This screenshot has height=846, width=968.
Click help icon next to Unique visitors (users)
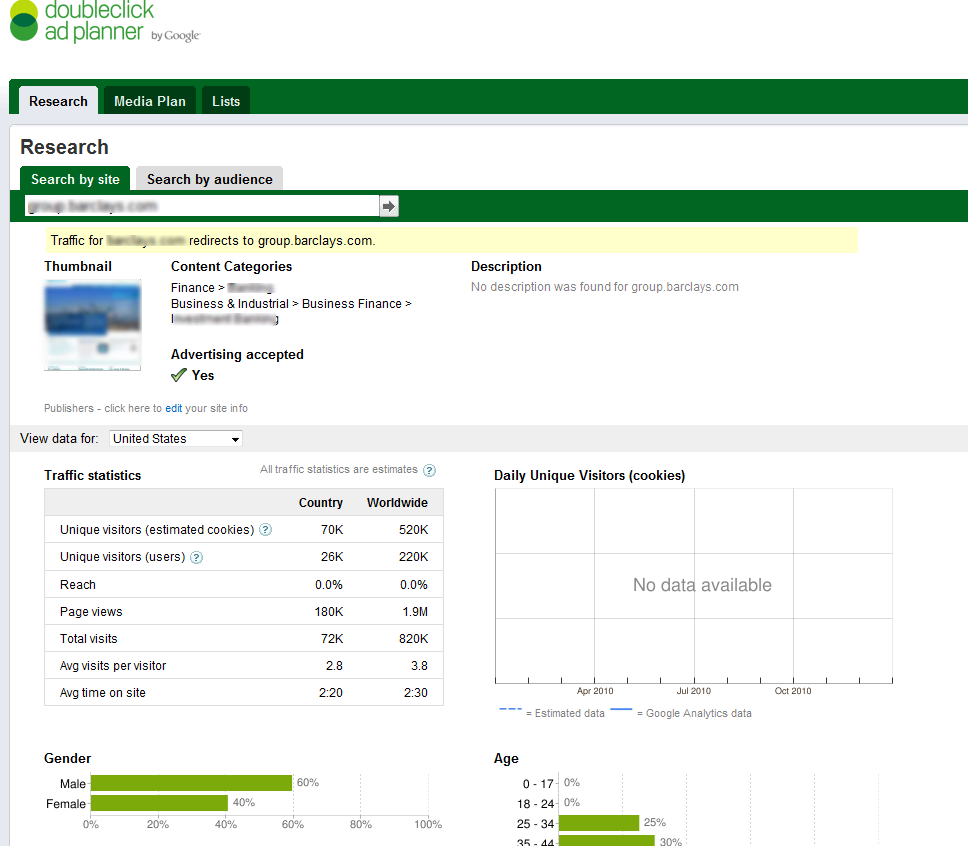[x=197, y=557]
